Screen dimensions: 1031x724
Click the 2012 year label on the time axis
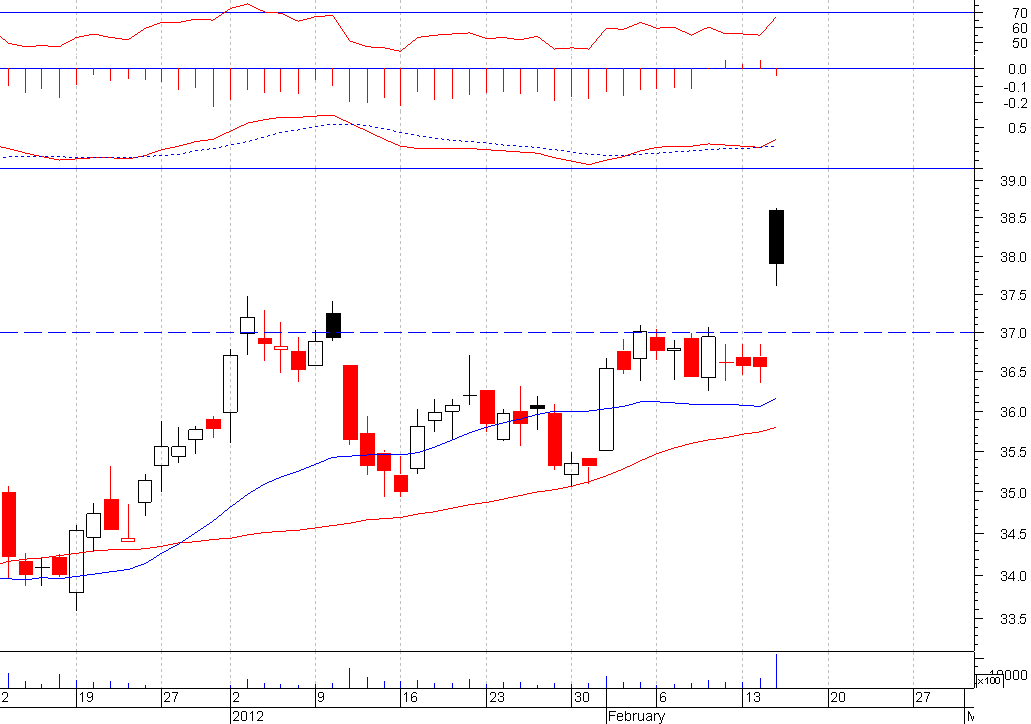[x=248, y=716]
